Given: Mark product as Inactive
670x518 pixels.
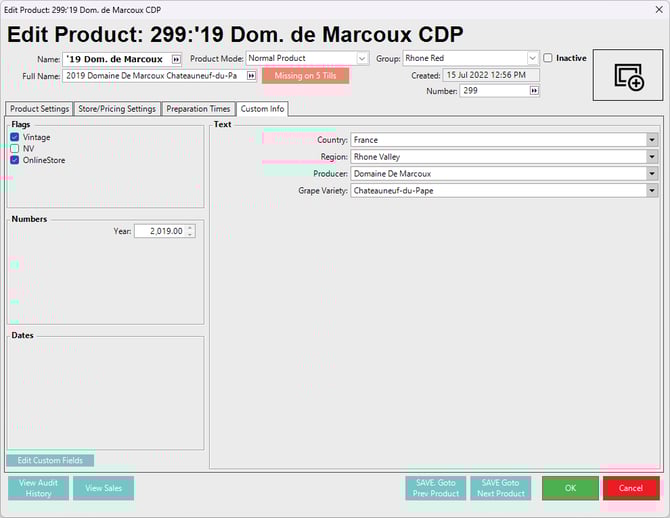Looking at the screenshot, I should [548, 58].
